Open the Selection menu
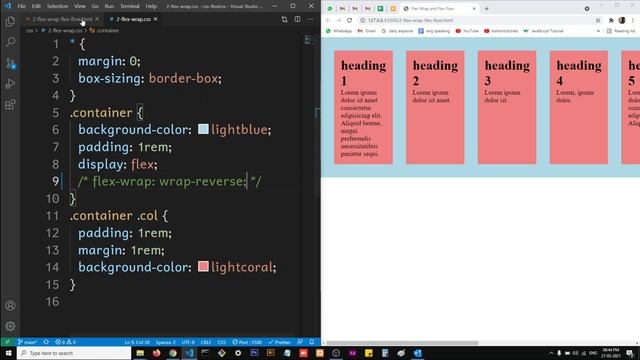640x360 pixels. tap(57, 6)
